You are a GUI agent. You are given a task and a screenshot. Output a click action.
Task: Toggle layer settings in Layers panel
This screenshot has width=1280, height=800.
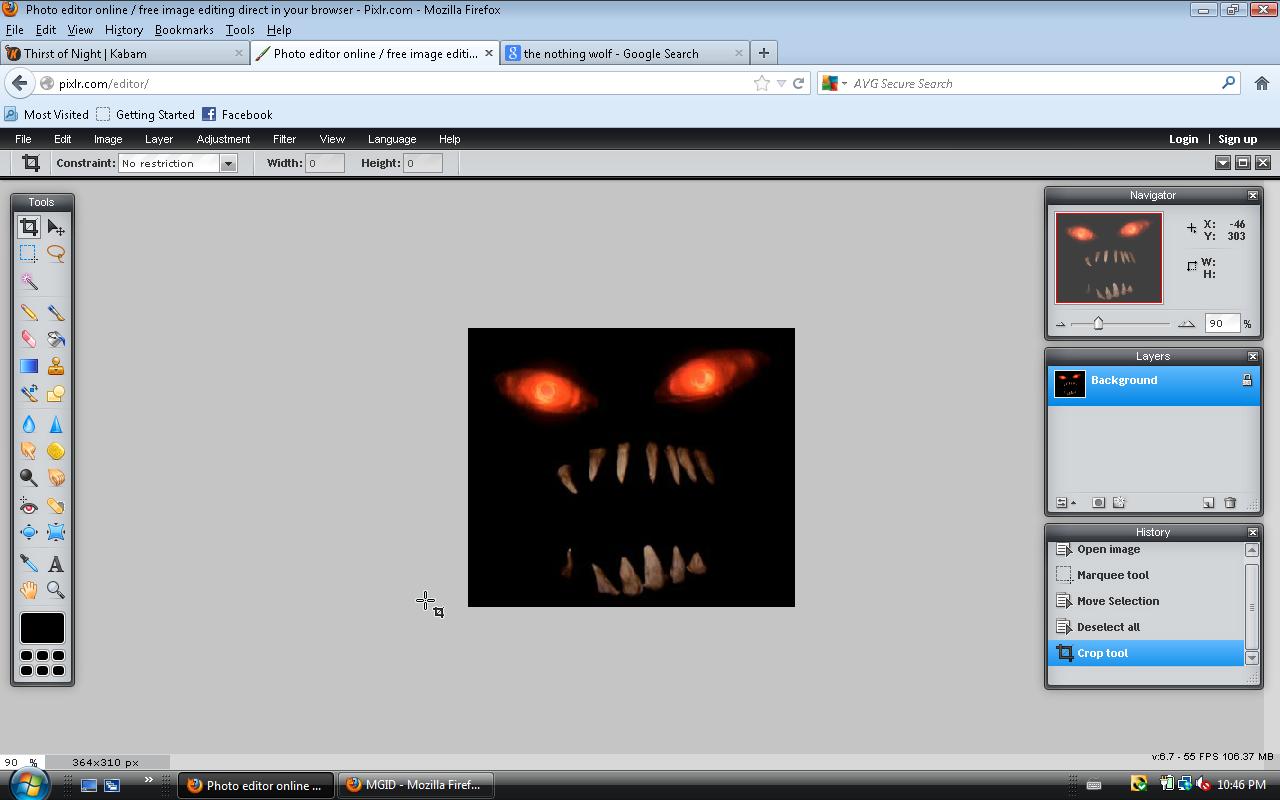coord(1066,502)
